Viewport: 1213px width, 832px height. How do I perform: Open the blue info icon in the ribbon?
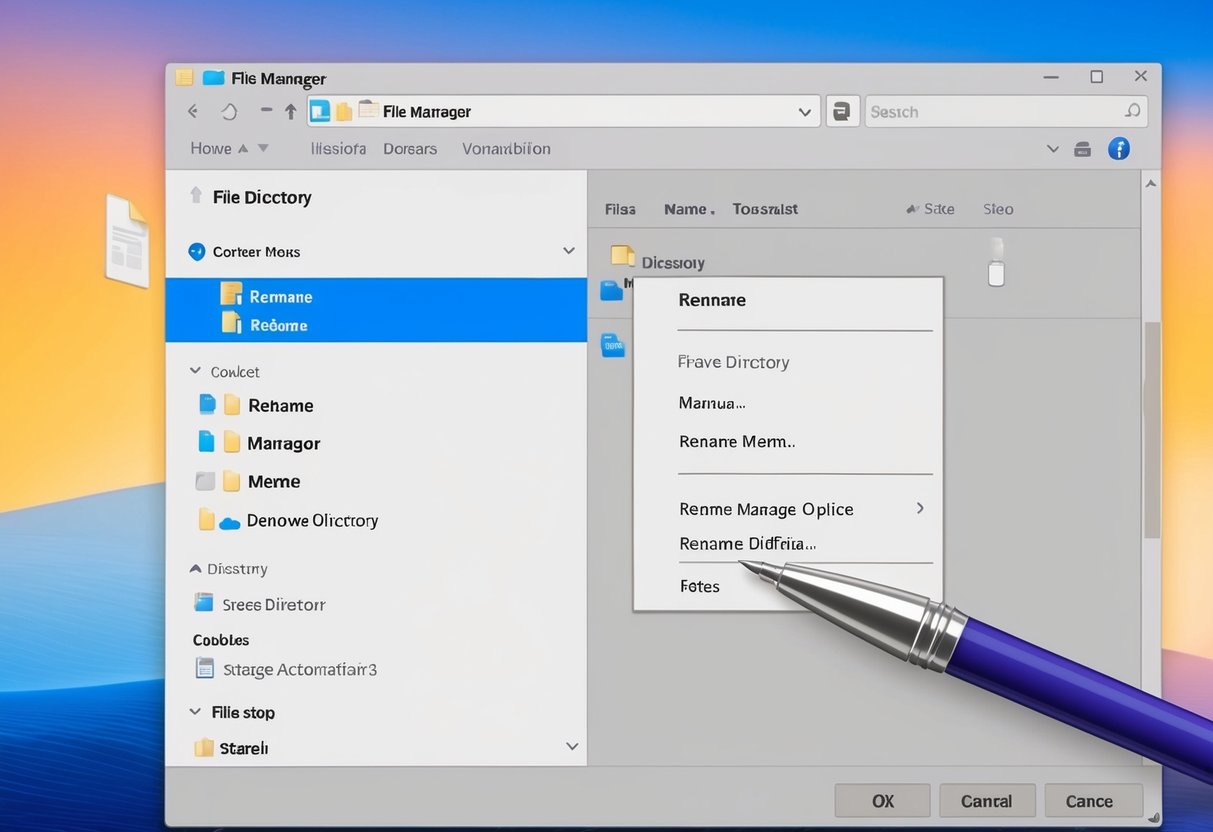click(x=1118, y=148)
